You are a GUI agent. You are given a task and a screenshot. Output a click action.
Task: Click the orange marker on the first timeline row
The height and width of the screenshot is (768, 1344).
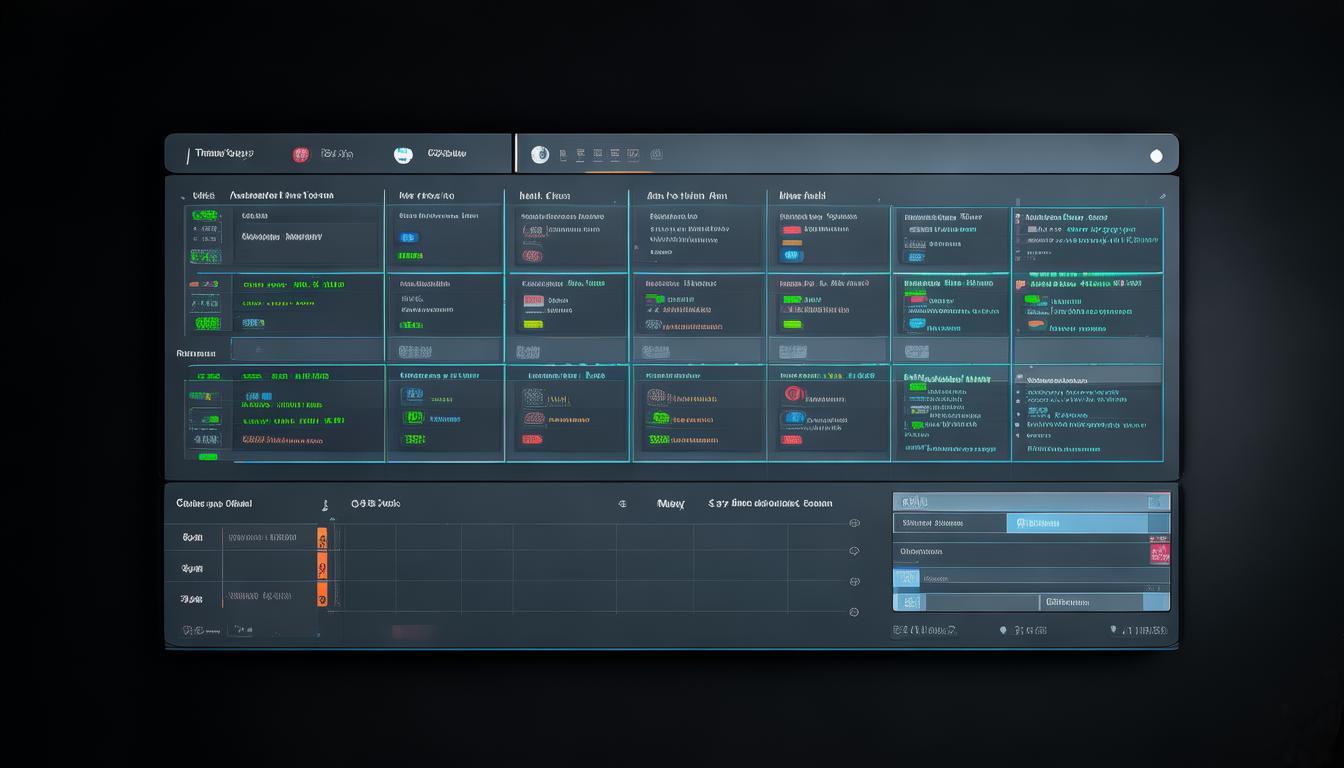[322, 538]
